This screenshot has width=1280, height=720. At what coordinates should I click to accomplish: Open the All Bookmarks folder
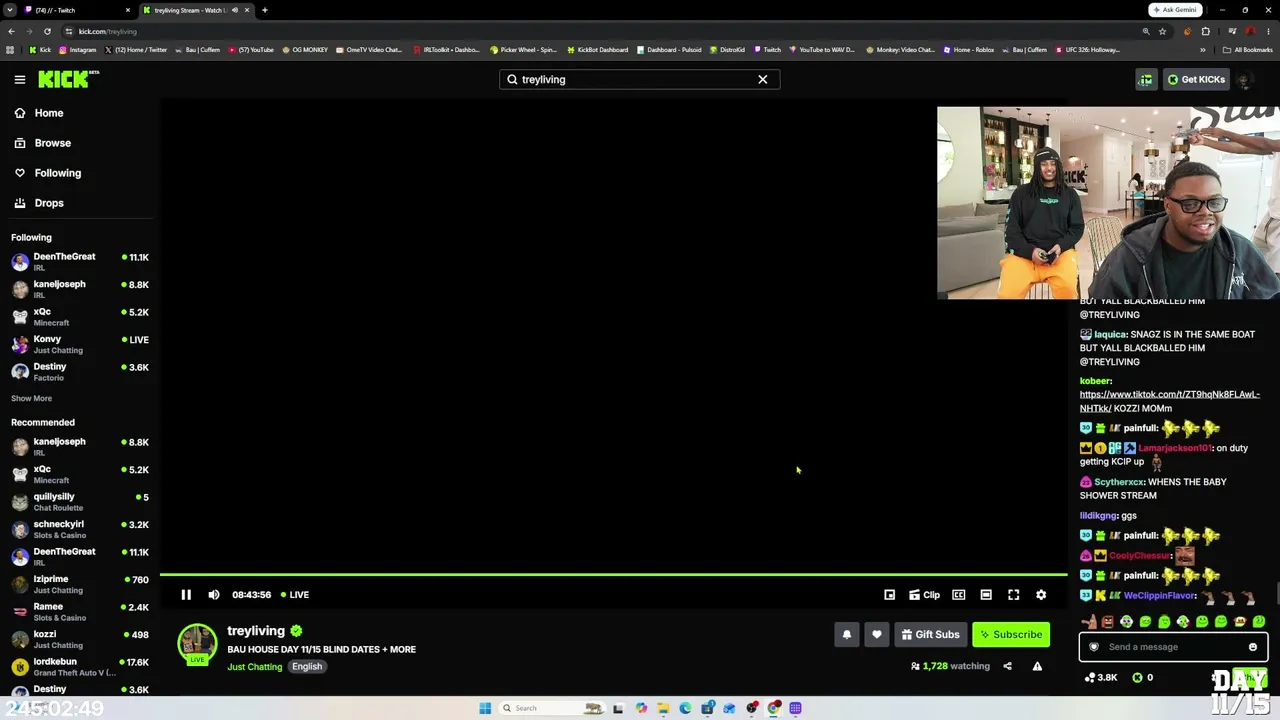point(1248,50)
